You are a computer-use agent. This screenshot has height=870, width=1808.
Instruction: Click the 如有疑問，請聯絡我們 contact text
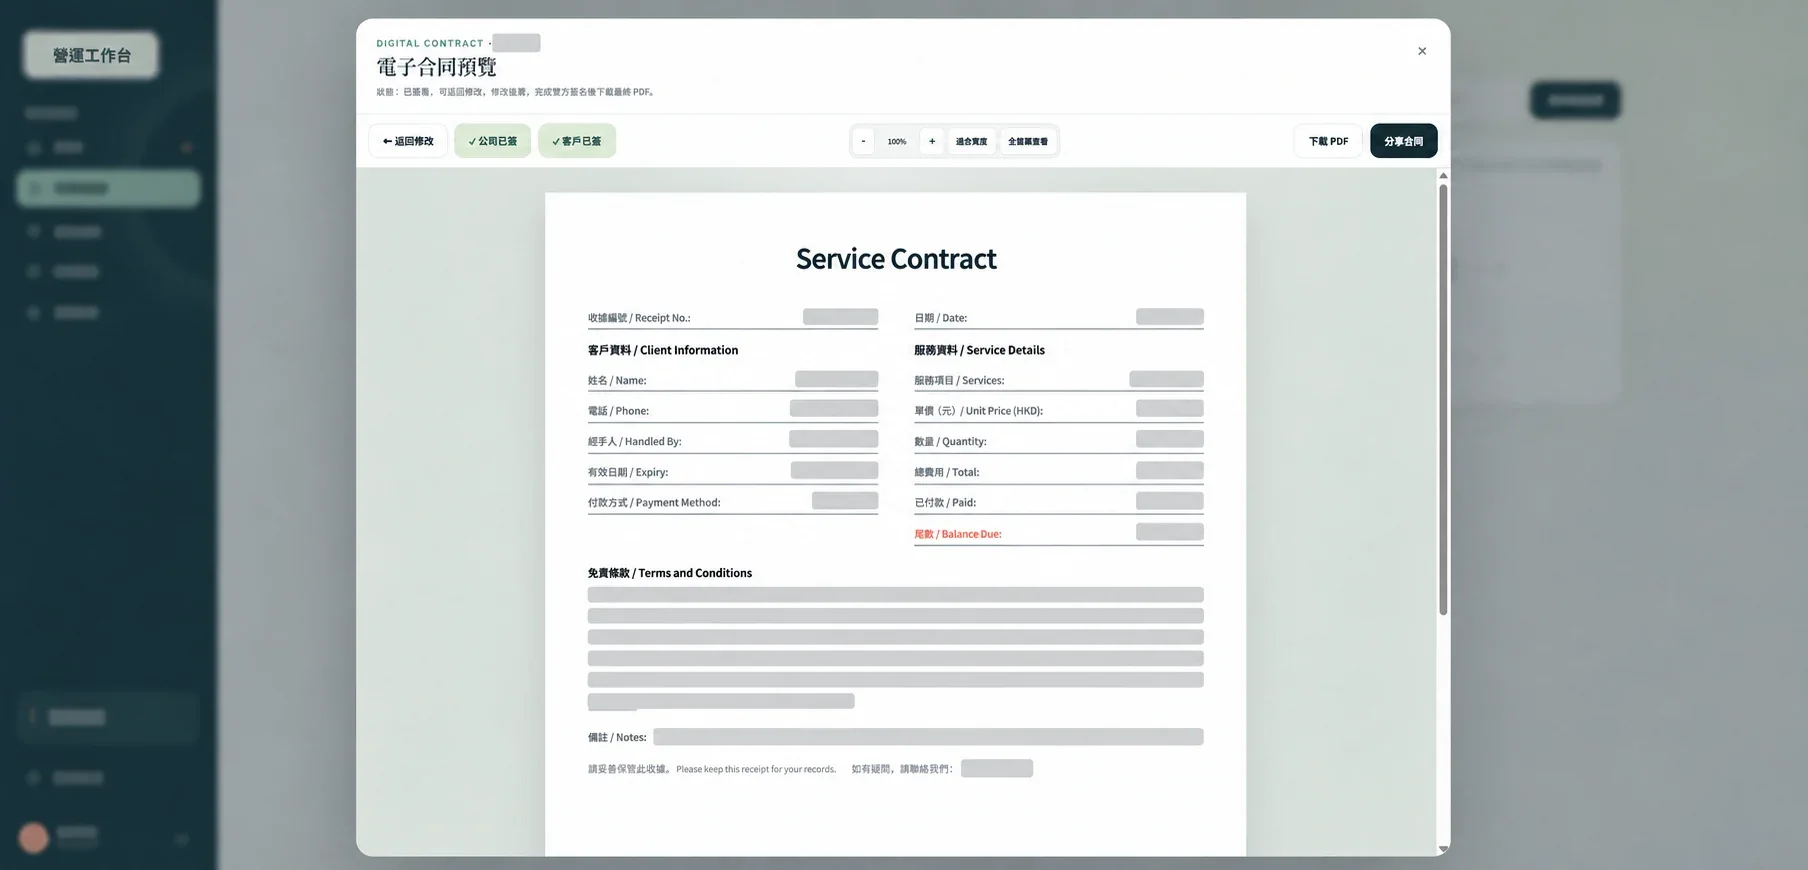coord(902,769)
